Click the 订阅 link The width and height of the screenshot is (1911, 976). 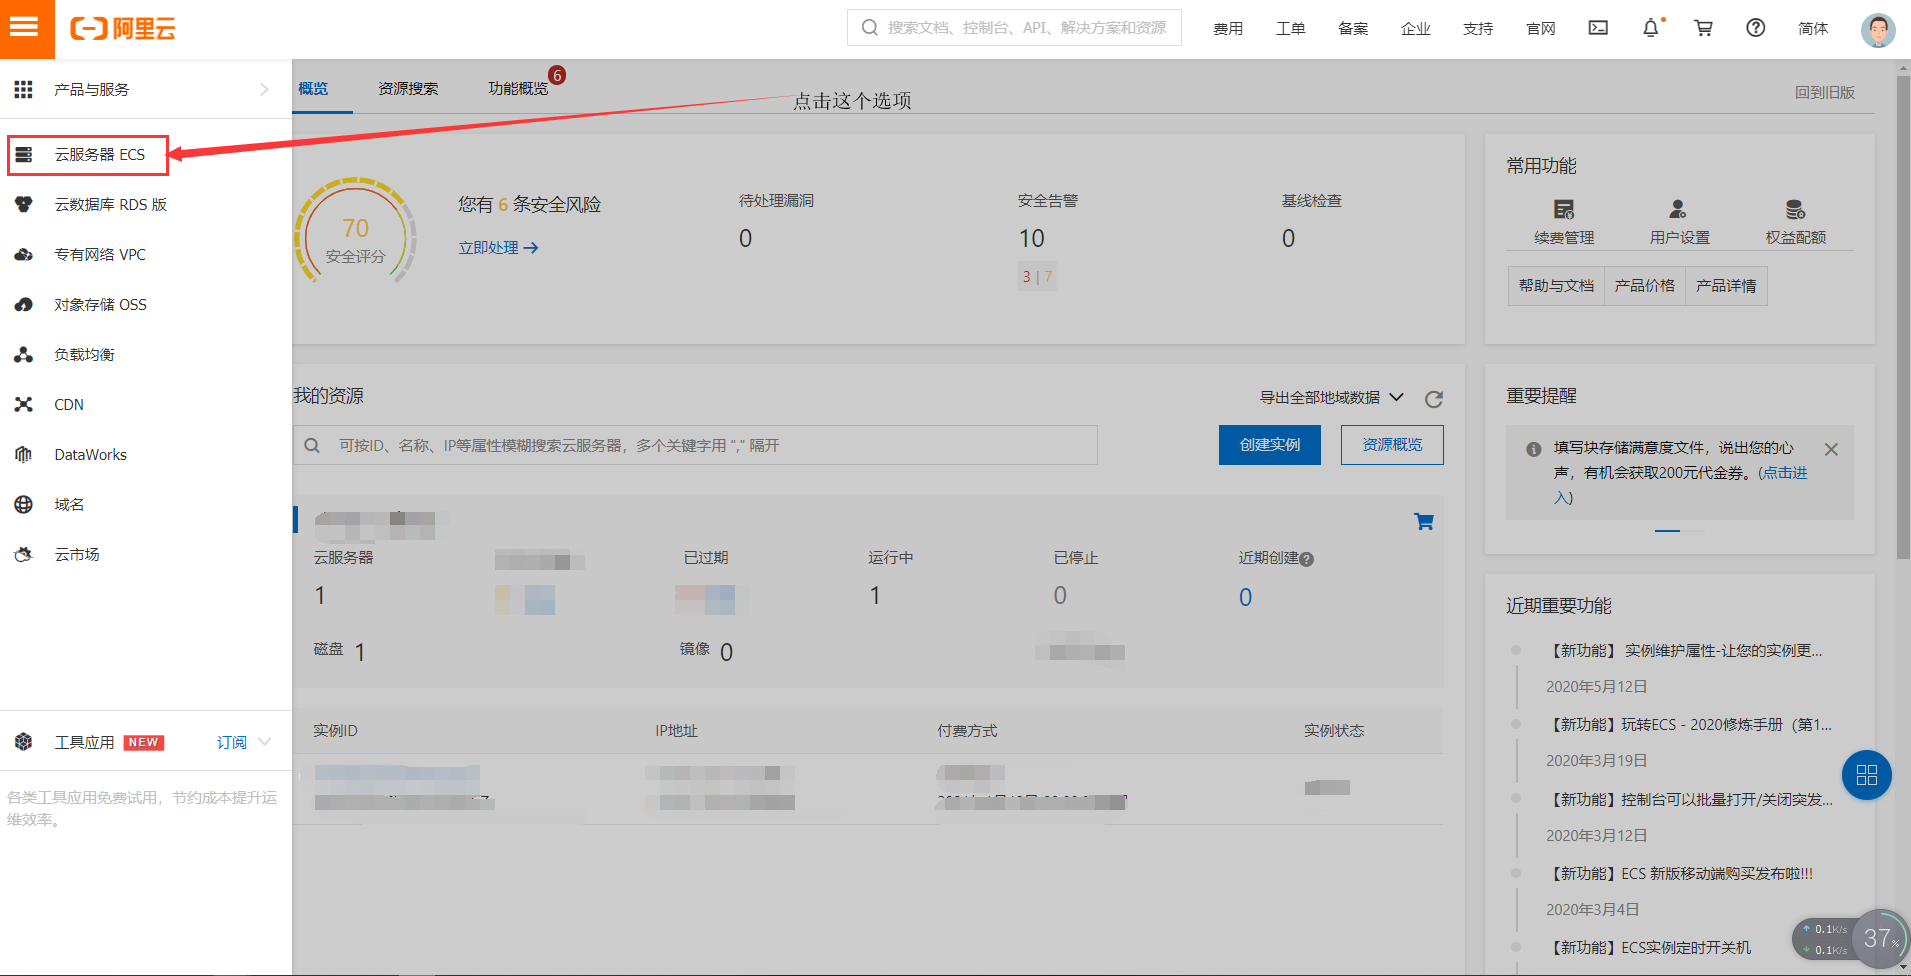[x=232, y=742]
